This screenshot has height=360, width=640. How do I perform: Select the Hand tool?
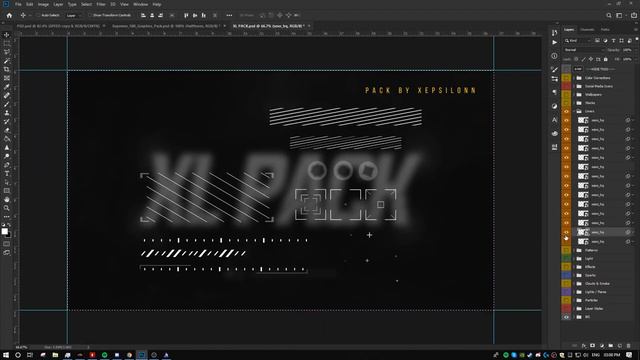7,200
